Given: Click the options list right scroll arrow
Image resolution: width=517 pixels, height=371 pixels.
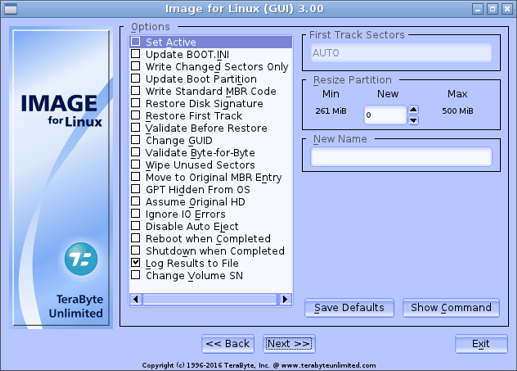Looking at the screenshot, I should click(x=285, y=299).
